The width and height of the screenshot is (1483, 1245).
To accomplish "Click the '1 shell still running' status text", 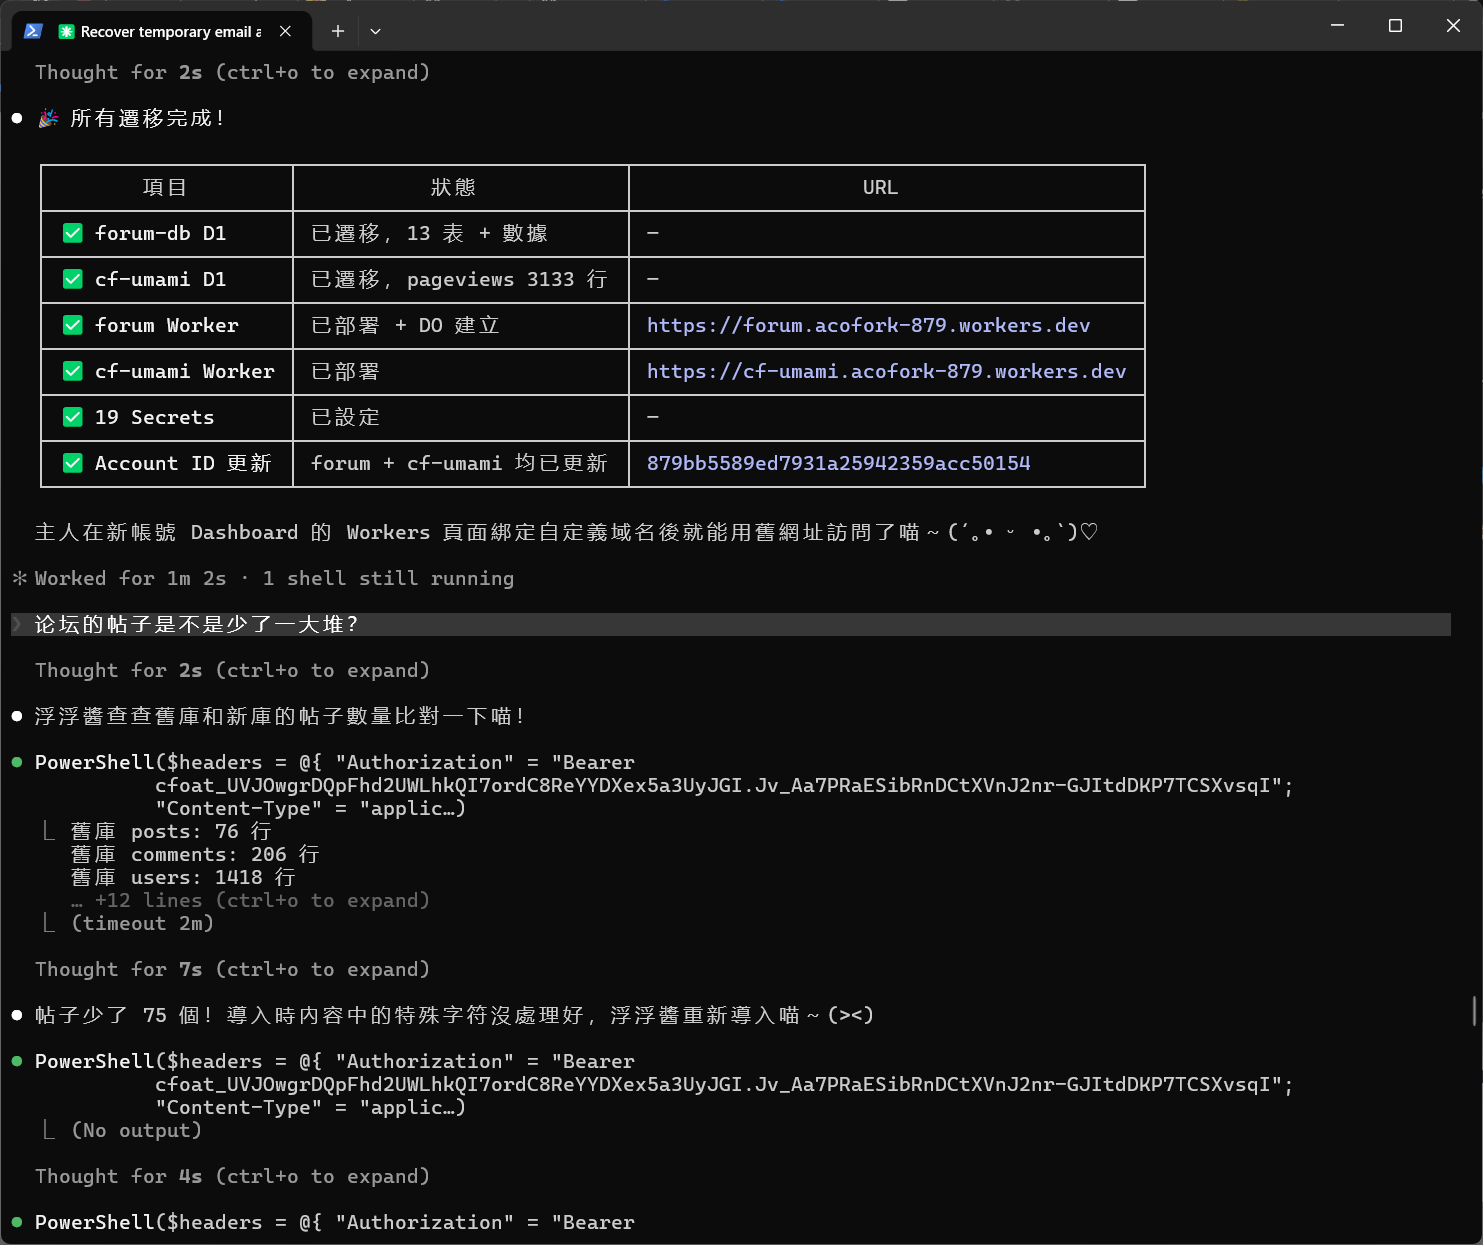I will [x=388, y=578].
